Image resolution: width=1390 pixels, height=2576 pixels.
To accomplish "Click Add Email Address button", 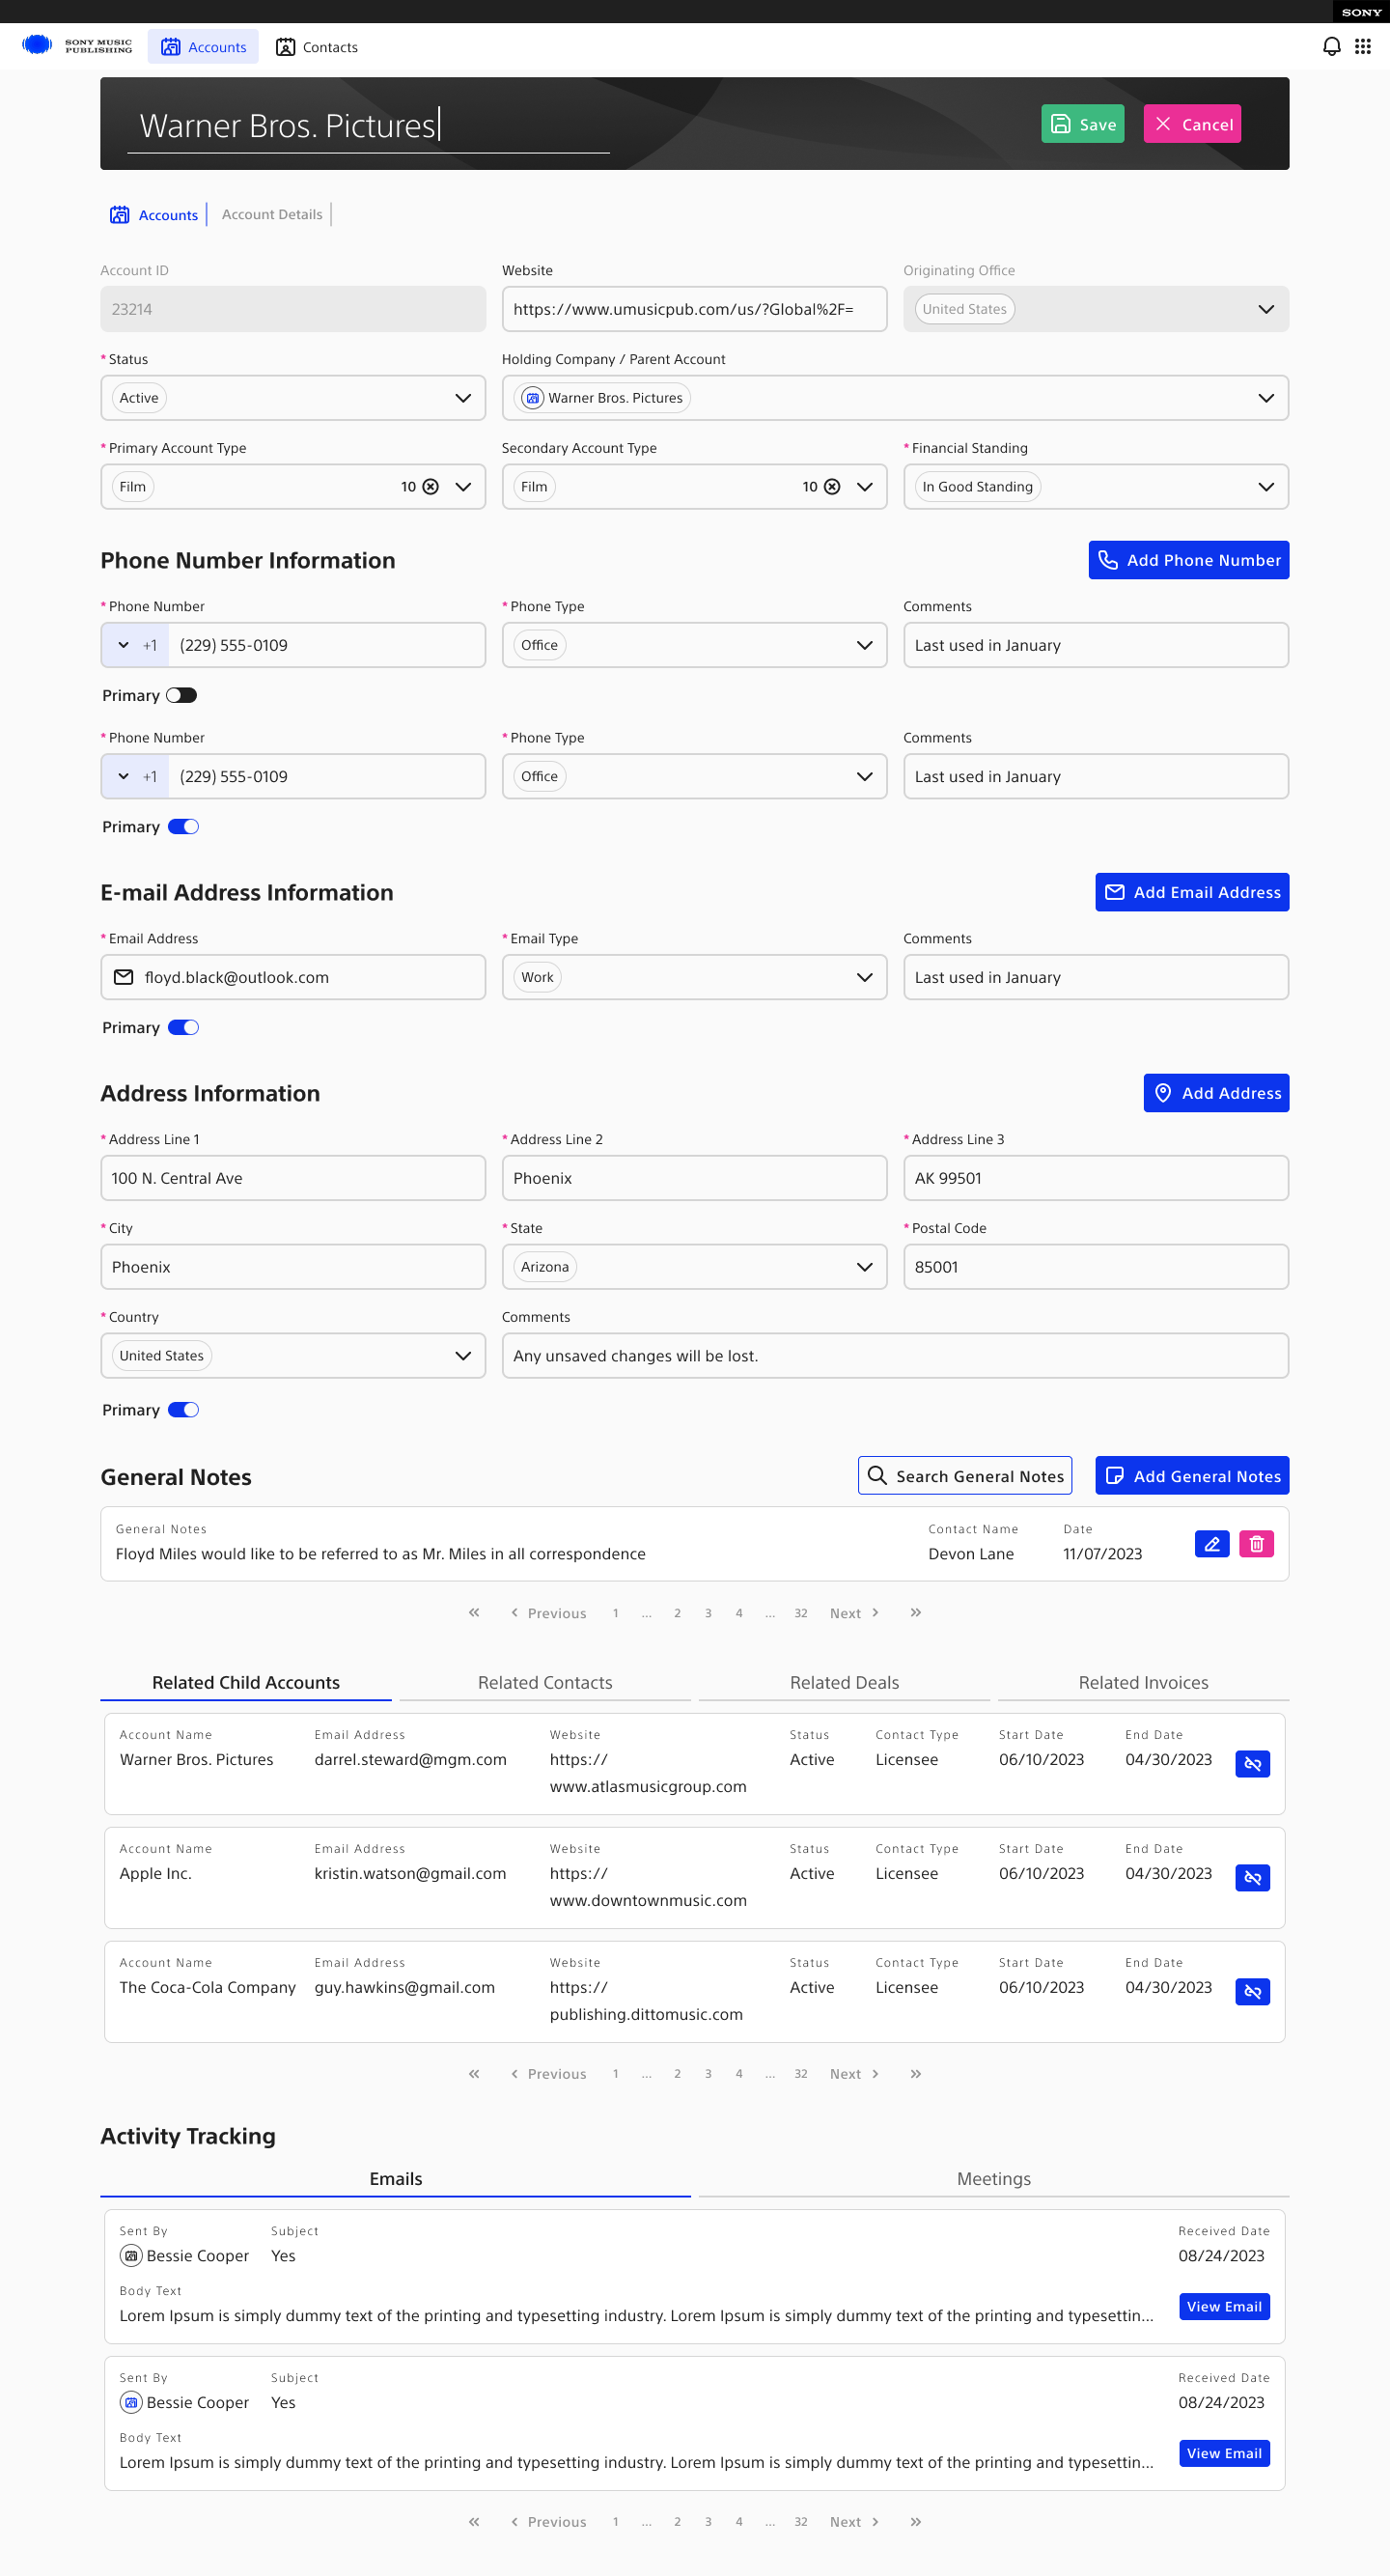I will [x=1192, y=892].
